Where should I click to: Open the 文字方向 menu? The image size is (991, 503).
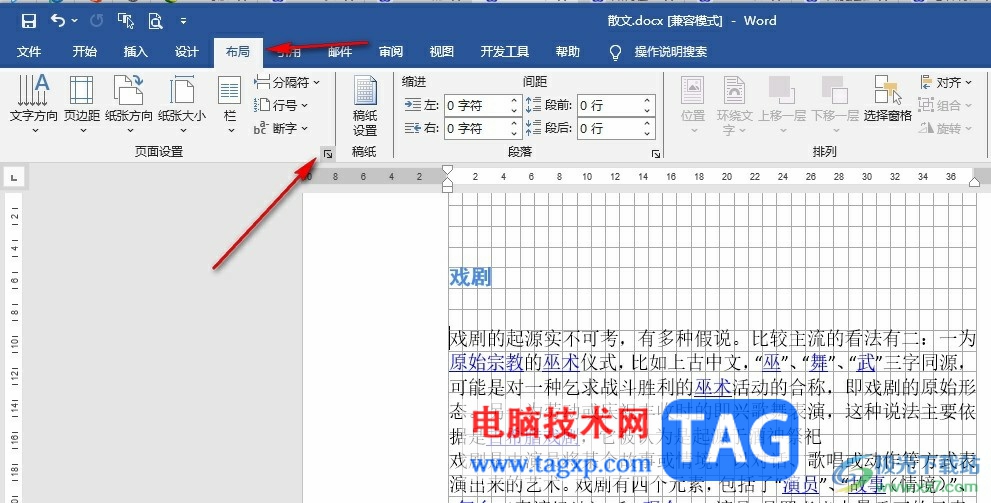[x=34, y=104]
